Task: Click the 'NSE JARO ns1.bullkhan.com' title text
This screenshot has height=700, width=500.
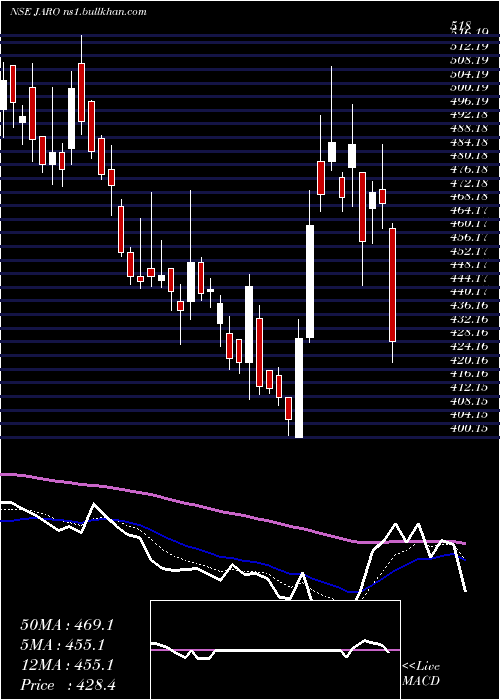Action: (78, 12)
